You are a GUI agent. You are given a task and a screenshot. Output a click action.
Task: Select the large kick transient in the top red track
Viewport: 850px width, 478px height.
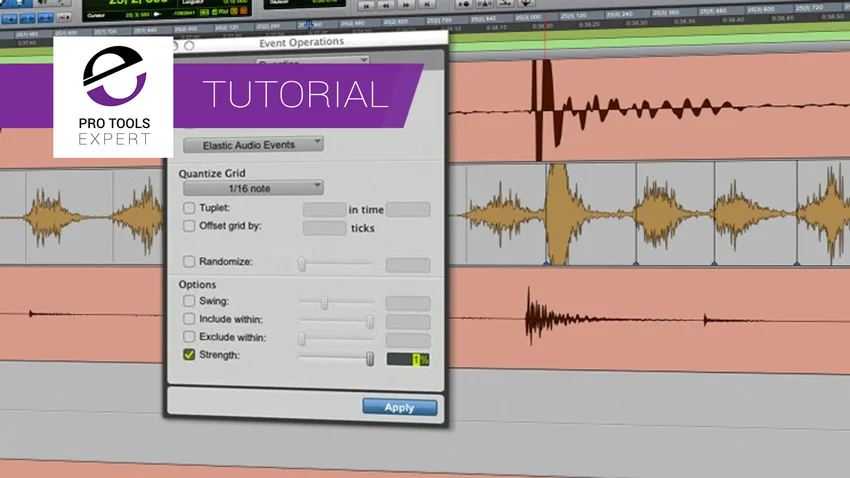545,110
